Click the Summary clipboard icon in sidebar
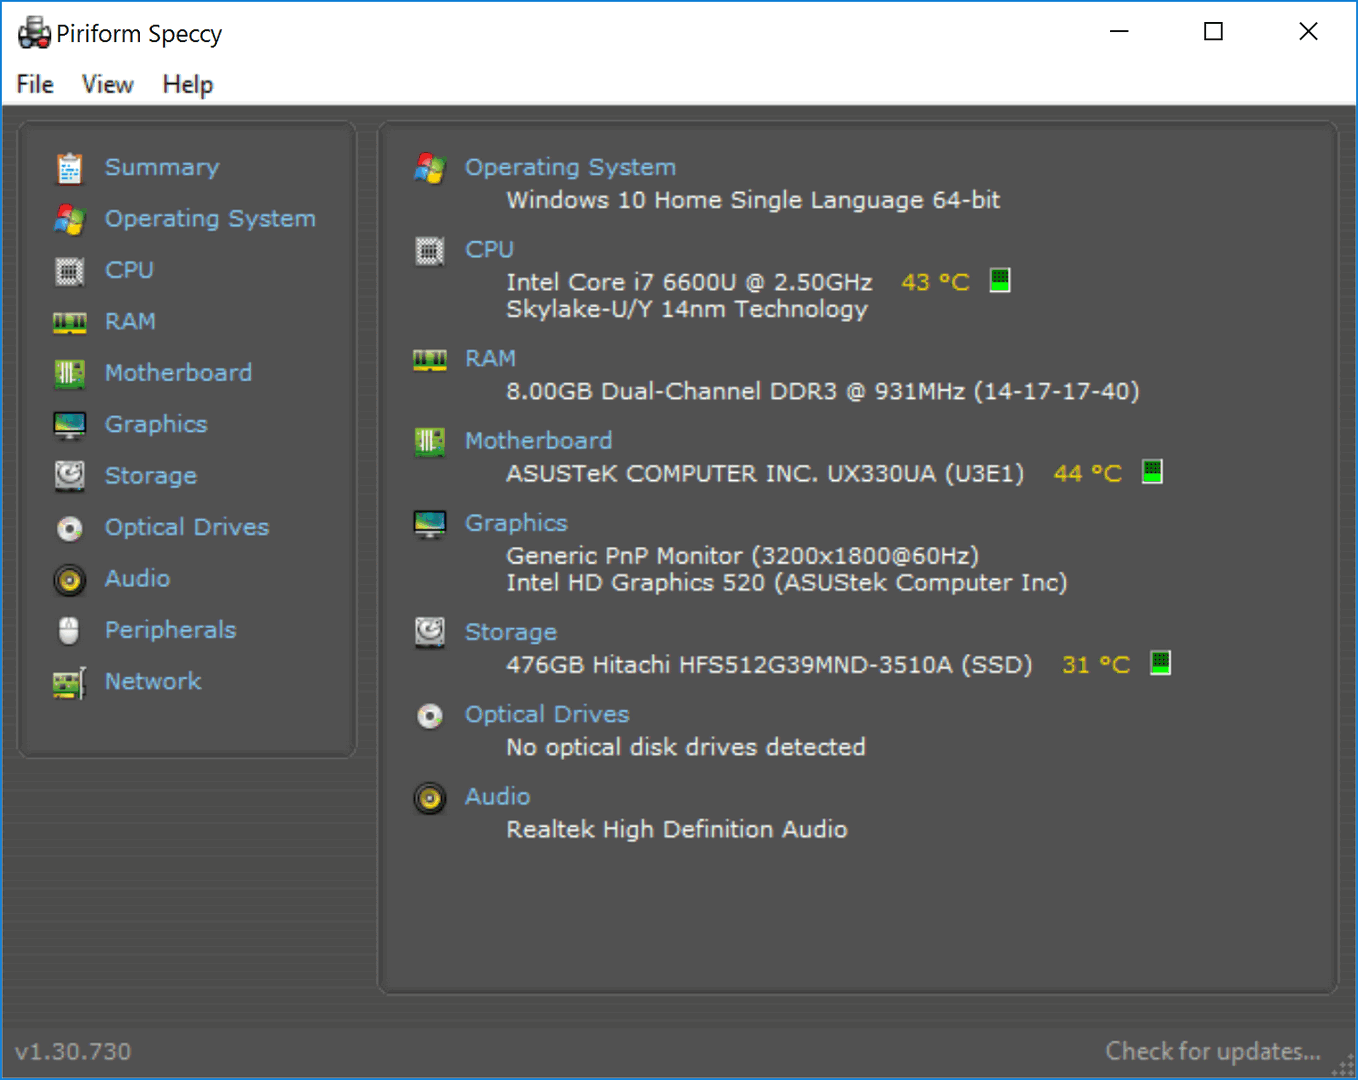Image resolution: width=1358 pixels, height=1080 pixels. pyautogui.click(x=69, y=168)
